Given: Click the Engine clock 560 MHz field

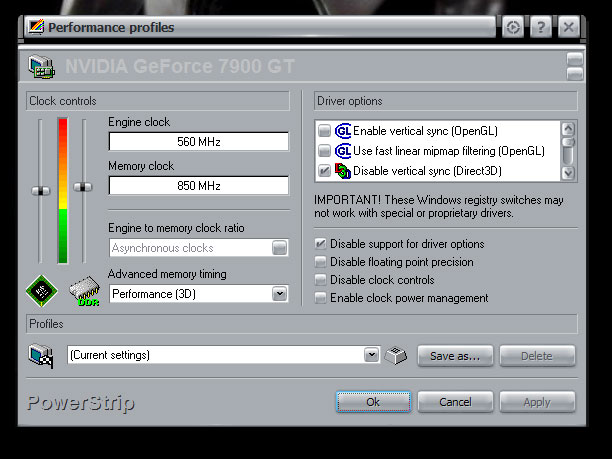Looking at the screenshot, I should point(199,141).
